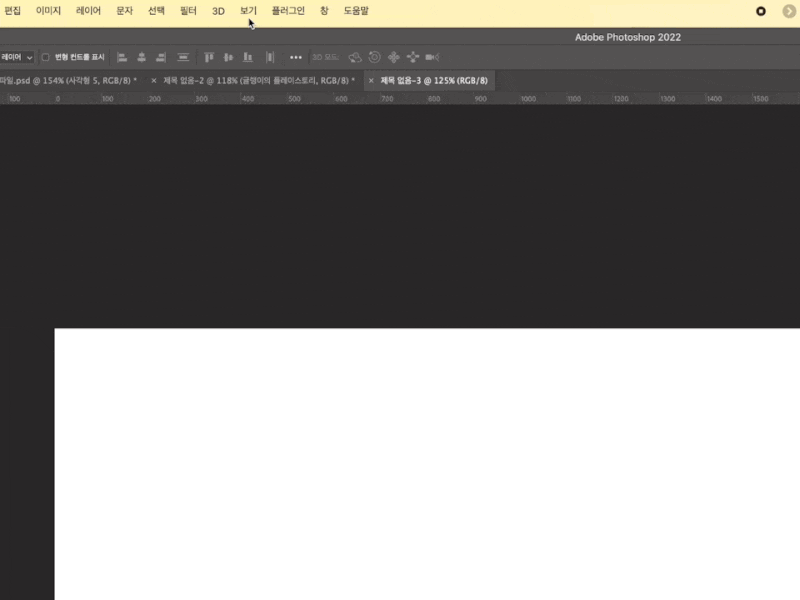
Task: Open more align options (three dots)
Action: [x=295, y=58]
